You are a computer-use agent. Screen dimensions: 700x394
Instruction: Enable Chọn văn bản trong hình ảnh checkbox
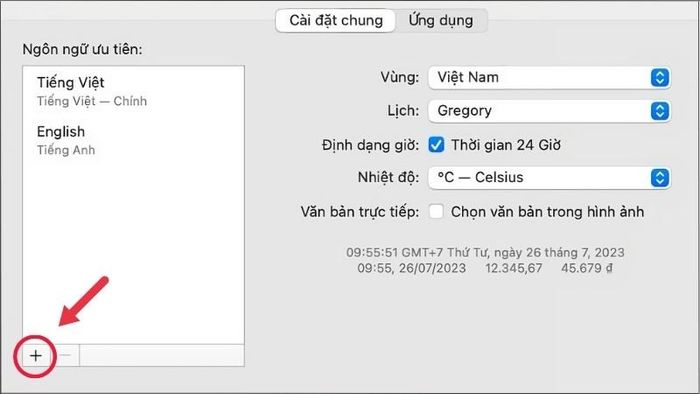[x=436, y=212]
